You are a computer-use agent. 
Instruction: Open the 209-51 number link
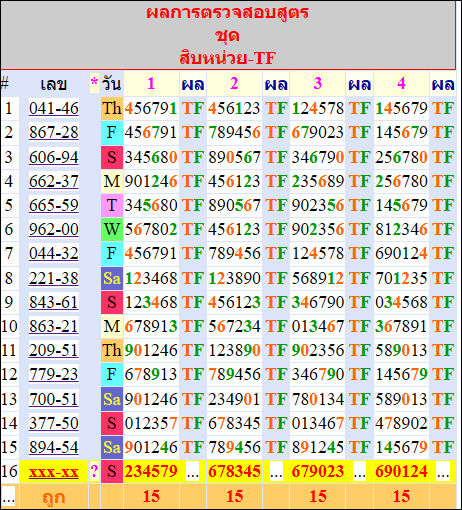tap(54, 350)
